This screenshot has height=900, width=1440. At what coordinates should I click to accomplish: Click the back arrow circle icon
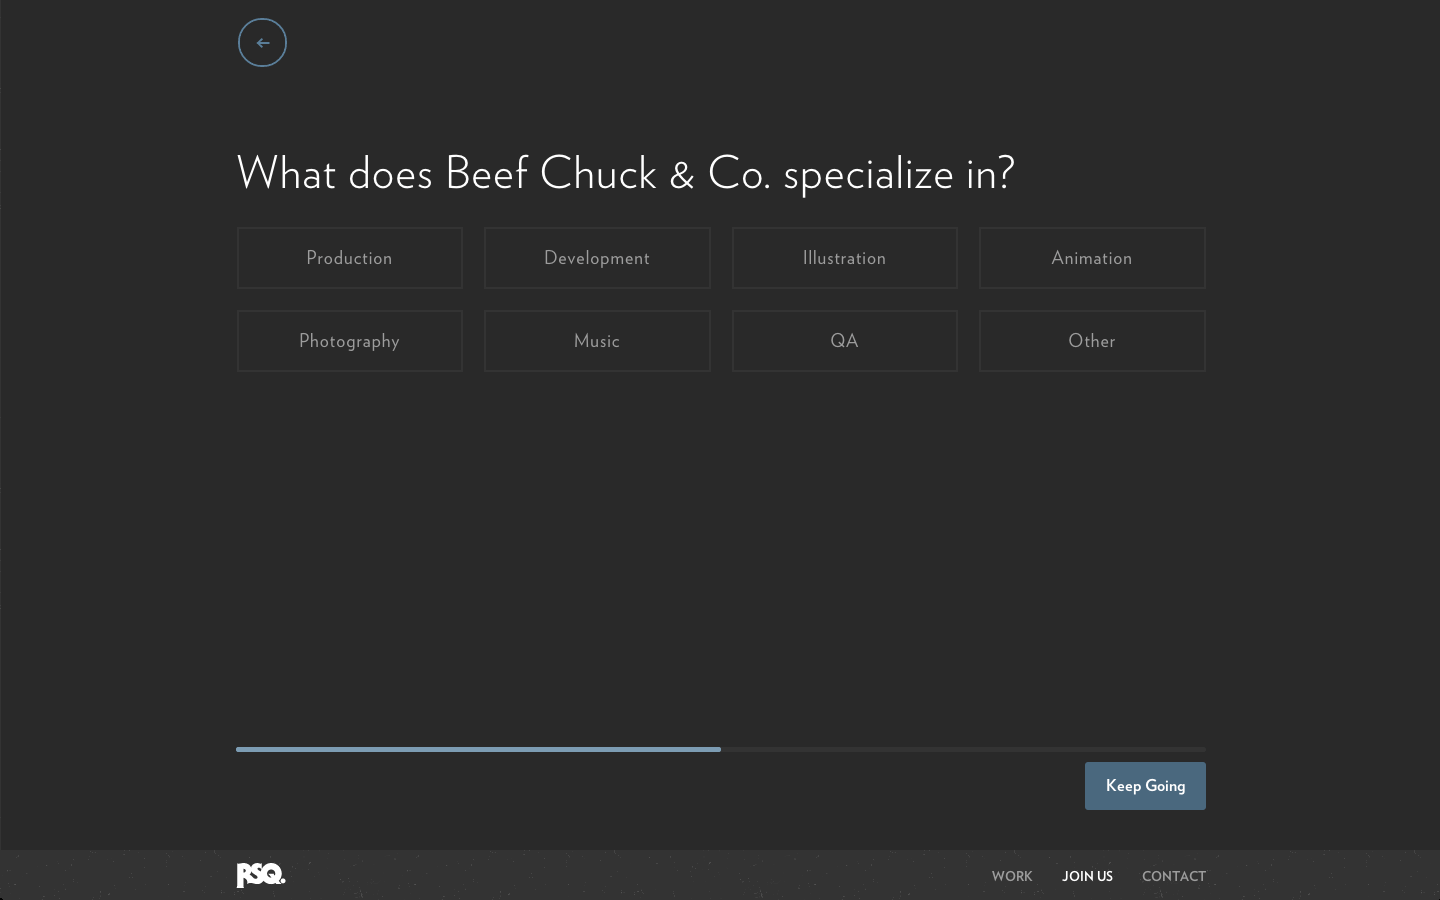pyautogui.click(x=262, y=43)
